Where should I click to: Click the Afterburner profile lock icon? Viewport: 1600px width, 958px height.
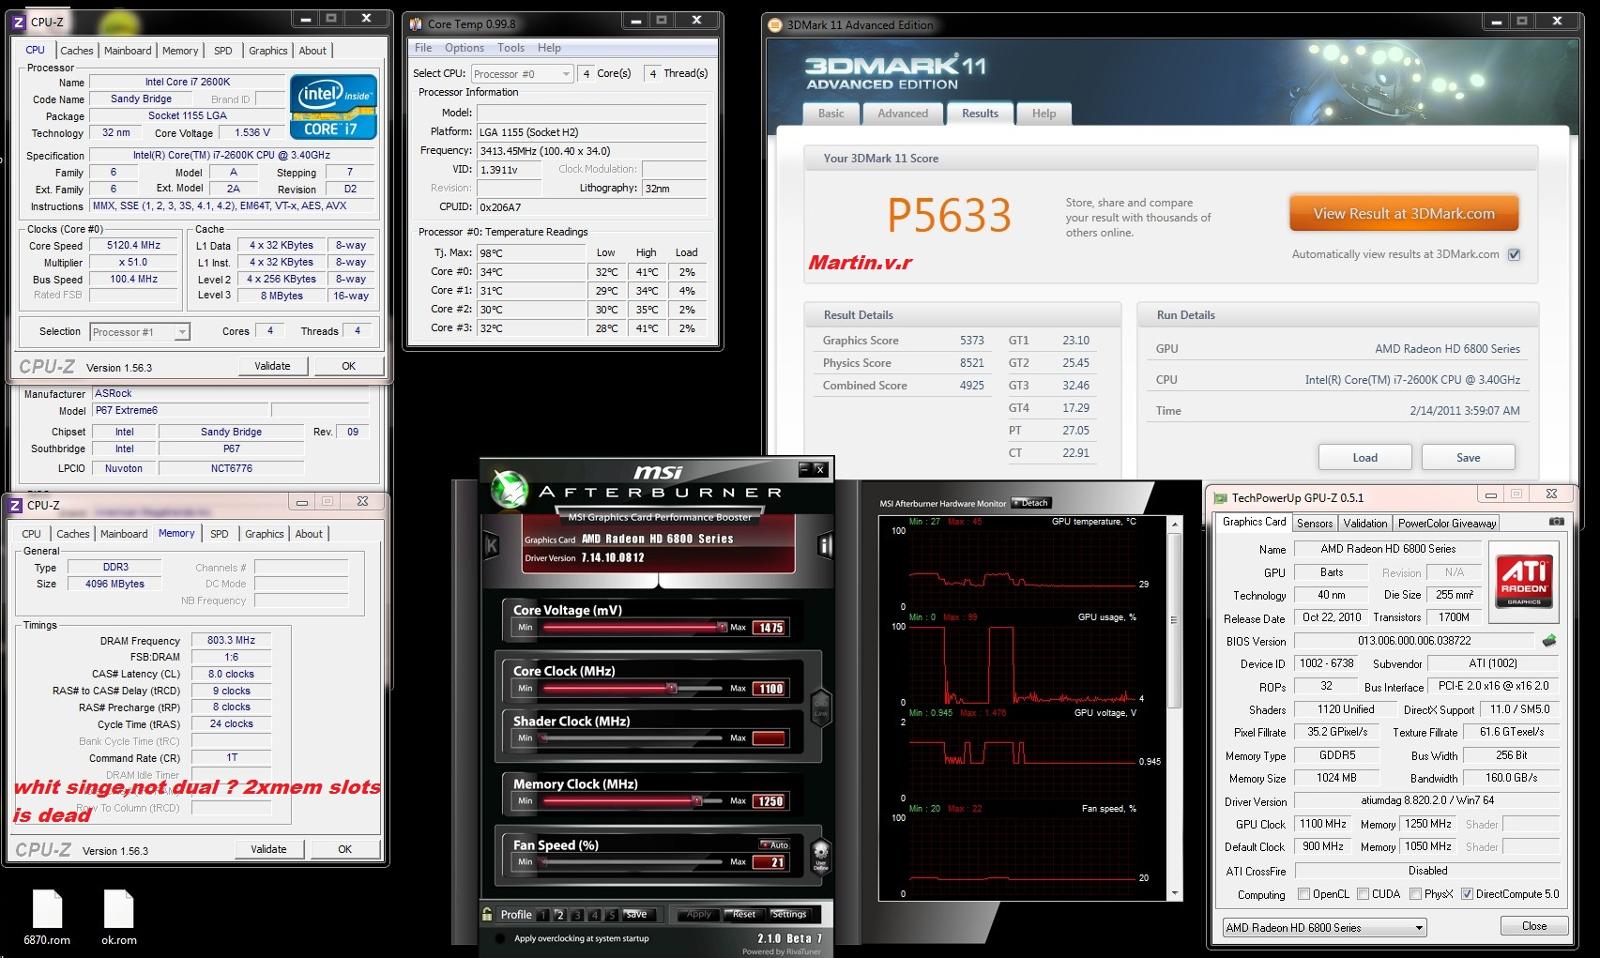coord(488,914)
